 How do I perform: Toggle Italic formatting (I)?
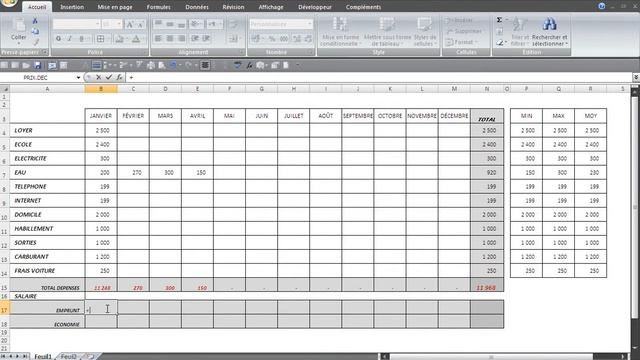70,39
